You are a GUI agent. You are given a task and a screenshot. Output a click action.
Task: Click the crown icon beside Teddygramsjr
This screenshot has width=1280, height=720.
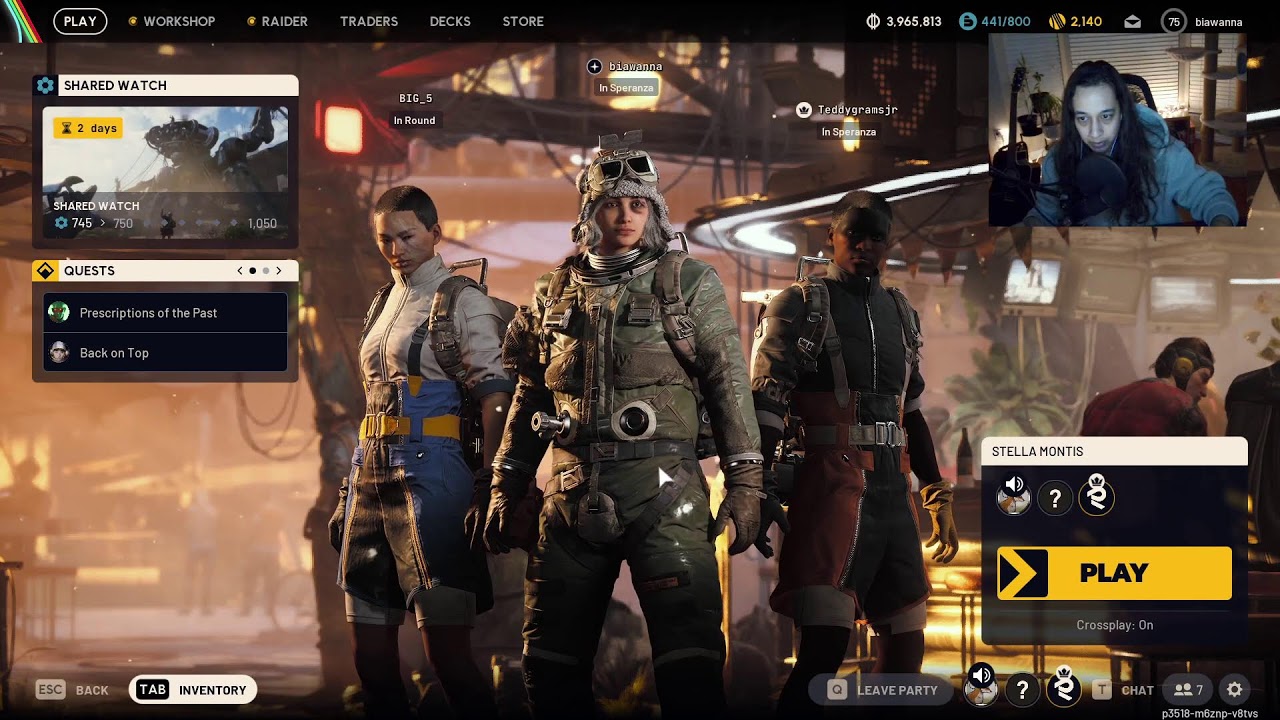click(x=803, y=110)
